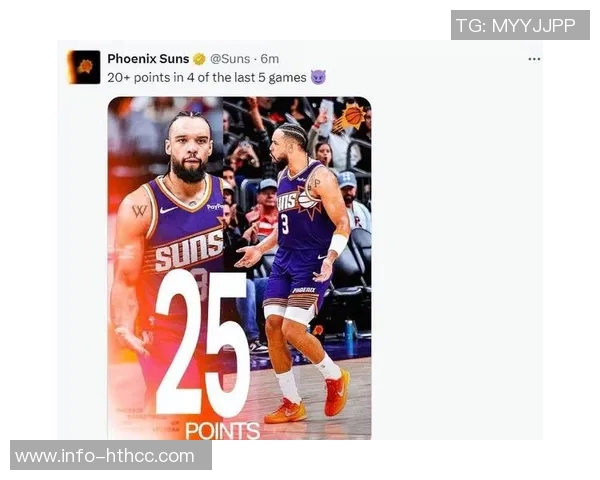Click jersey number 3 on player
Image resolution: width=600 pixels, height=480 pixels.
(284, 224)
